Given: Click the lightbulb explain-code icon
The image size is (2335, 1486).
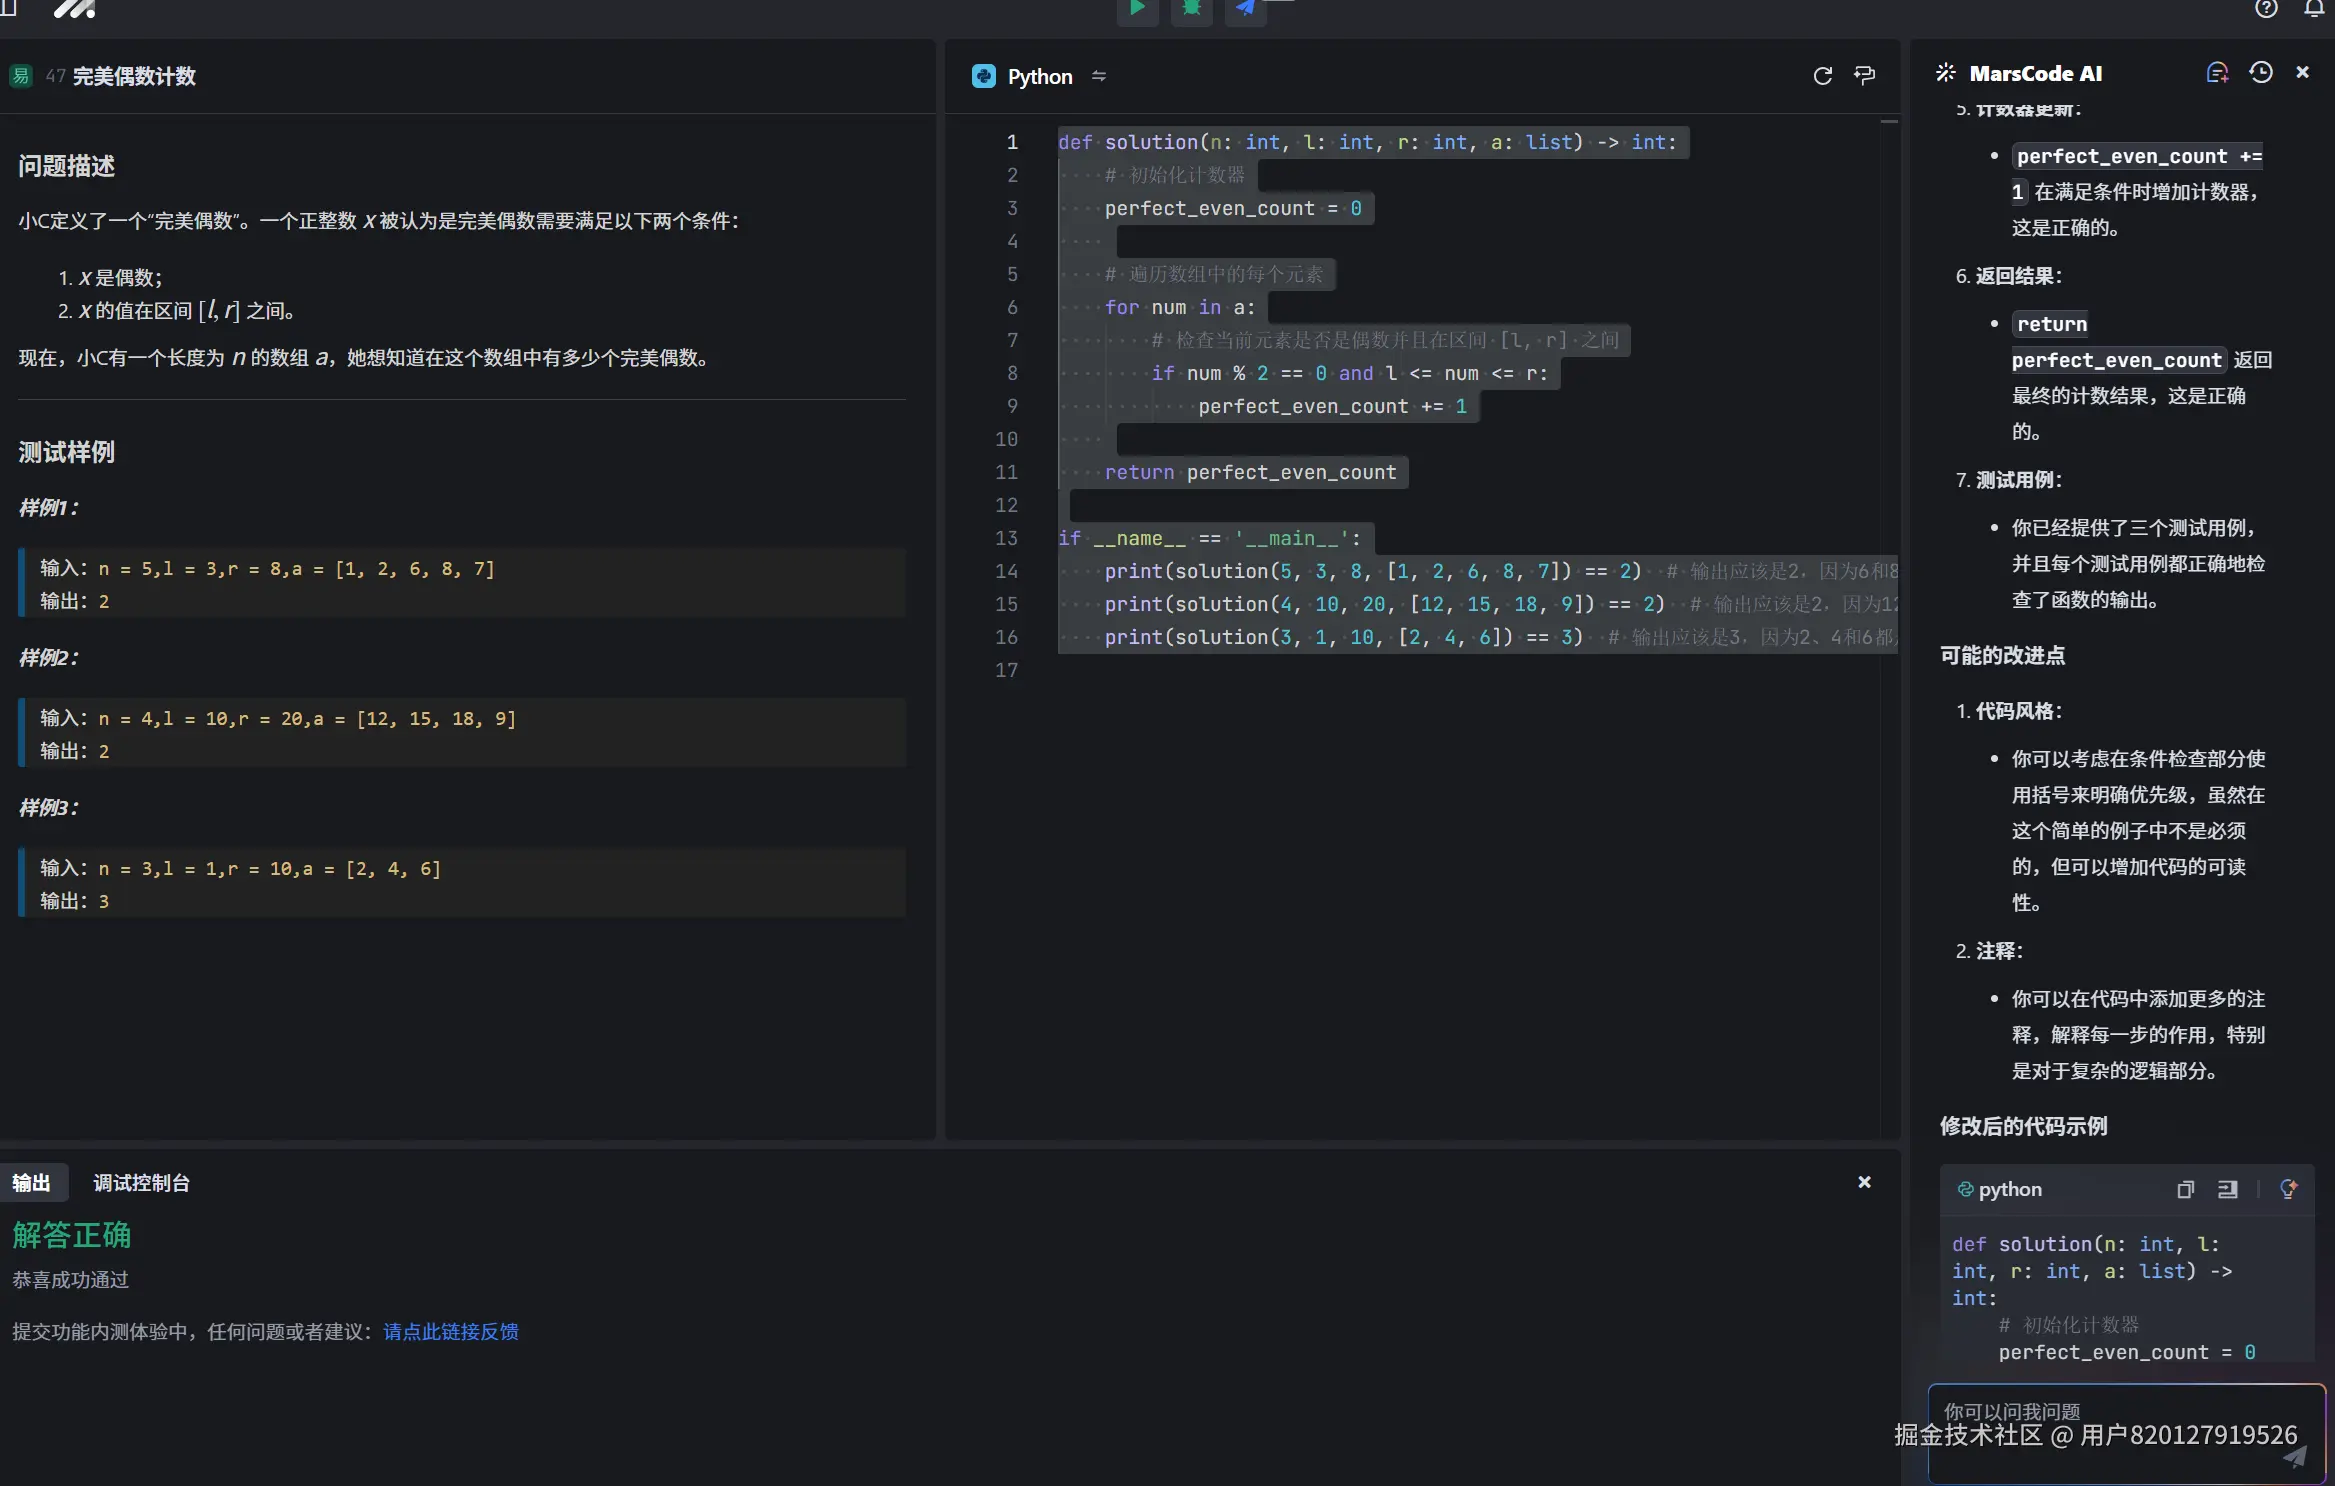Looking at the screenshot, I should (x=2288, y=1189).
